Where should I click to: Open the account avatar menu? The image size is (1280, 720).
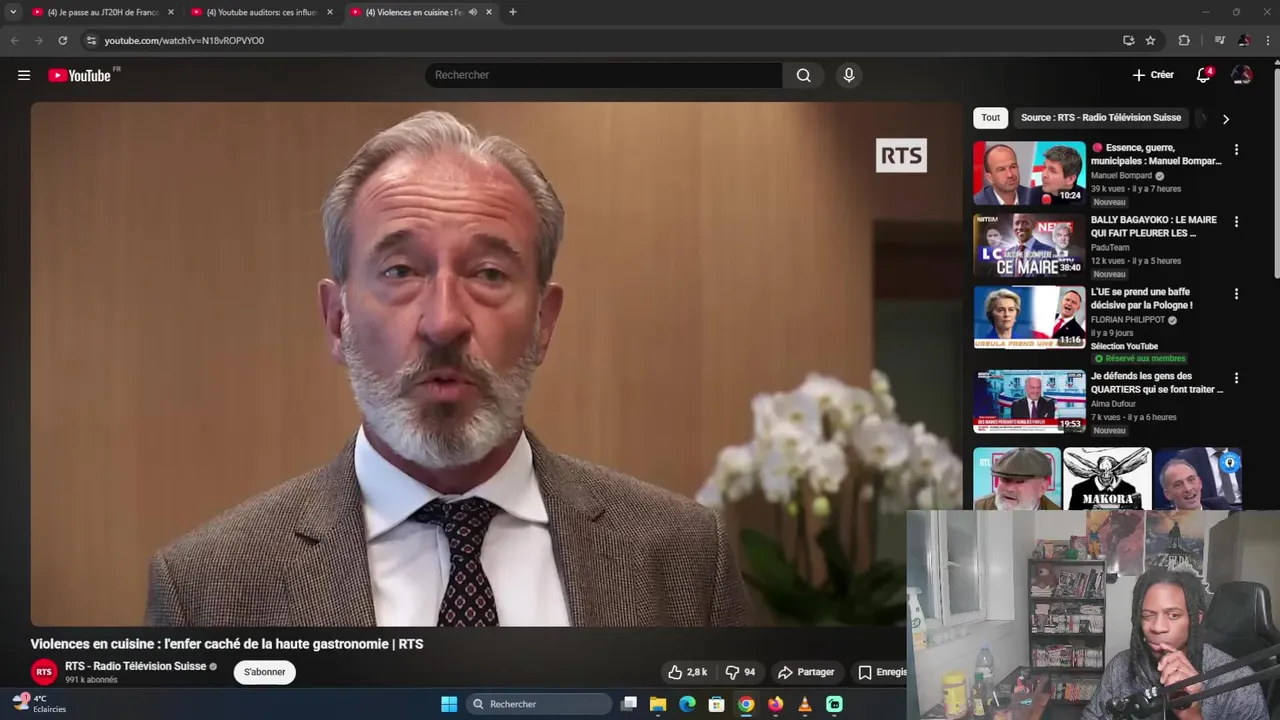(x=1242, y=75)
